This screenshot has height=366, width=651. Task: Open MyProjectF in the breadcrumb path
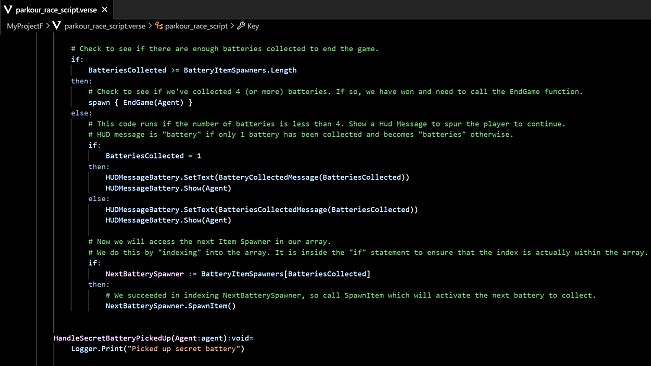pos(24,26)
